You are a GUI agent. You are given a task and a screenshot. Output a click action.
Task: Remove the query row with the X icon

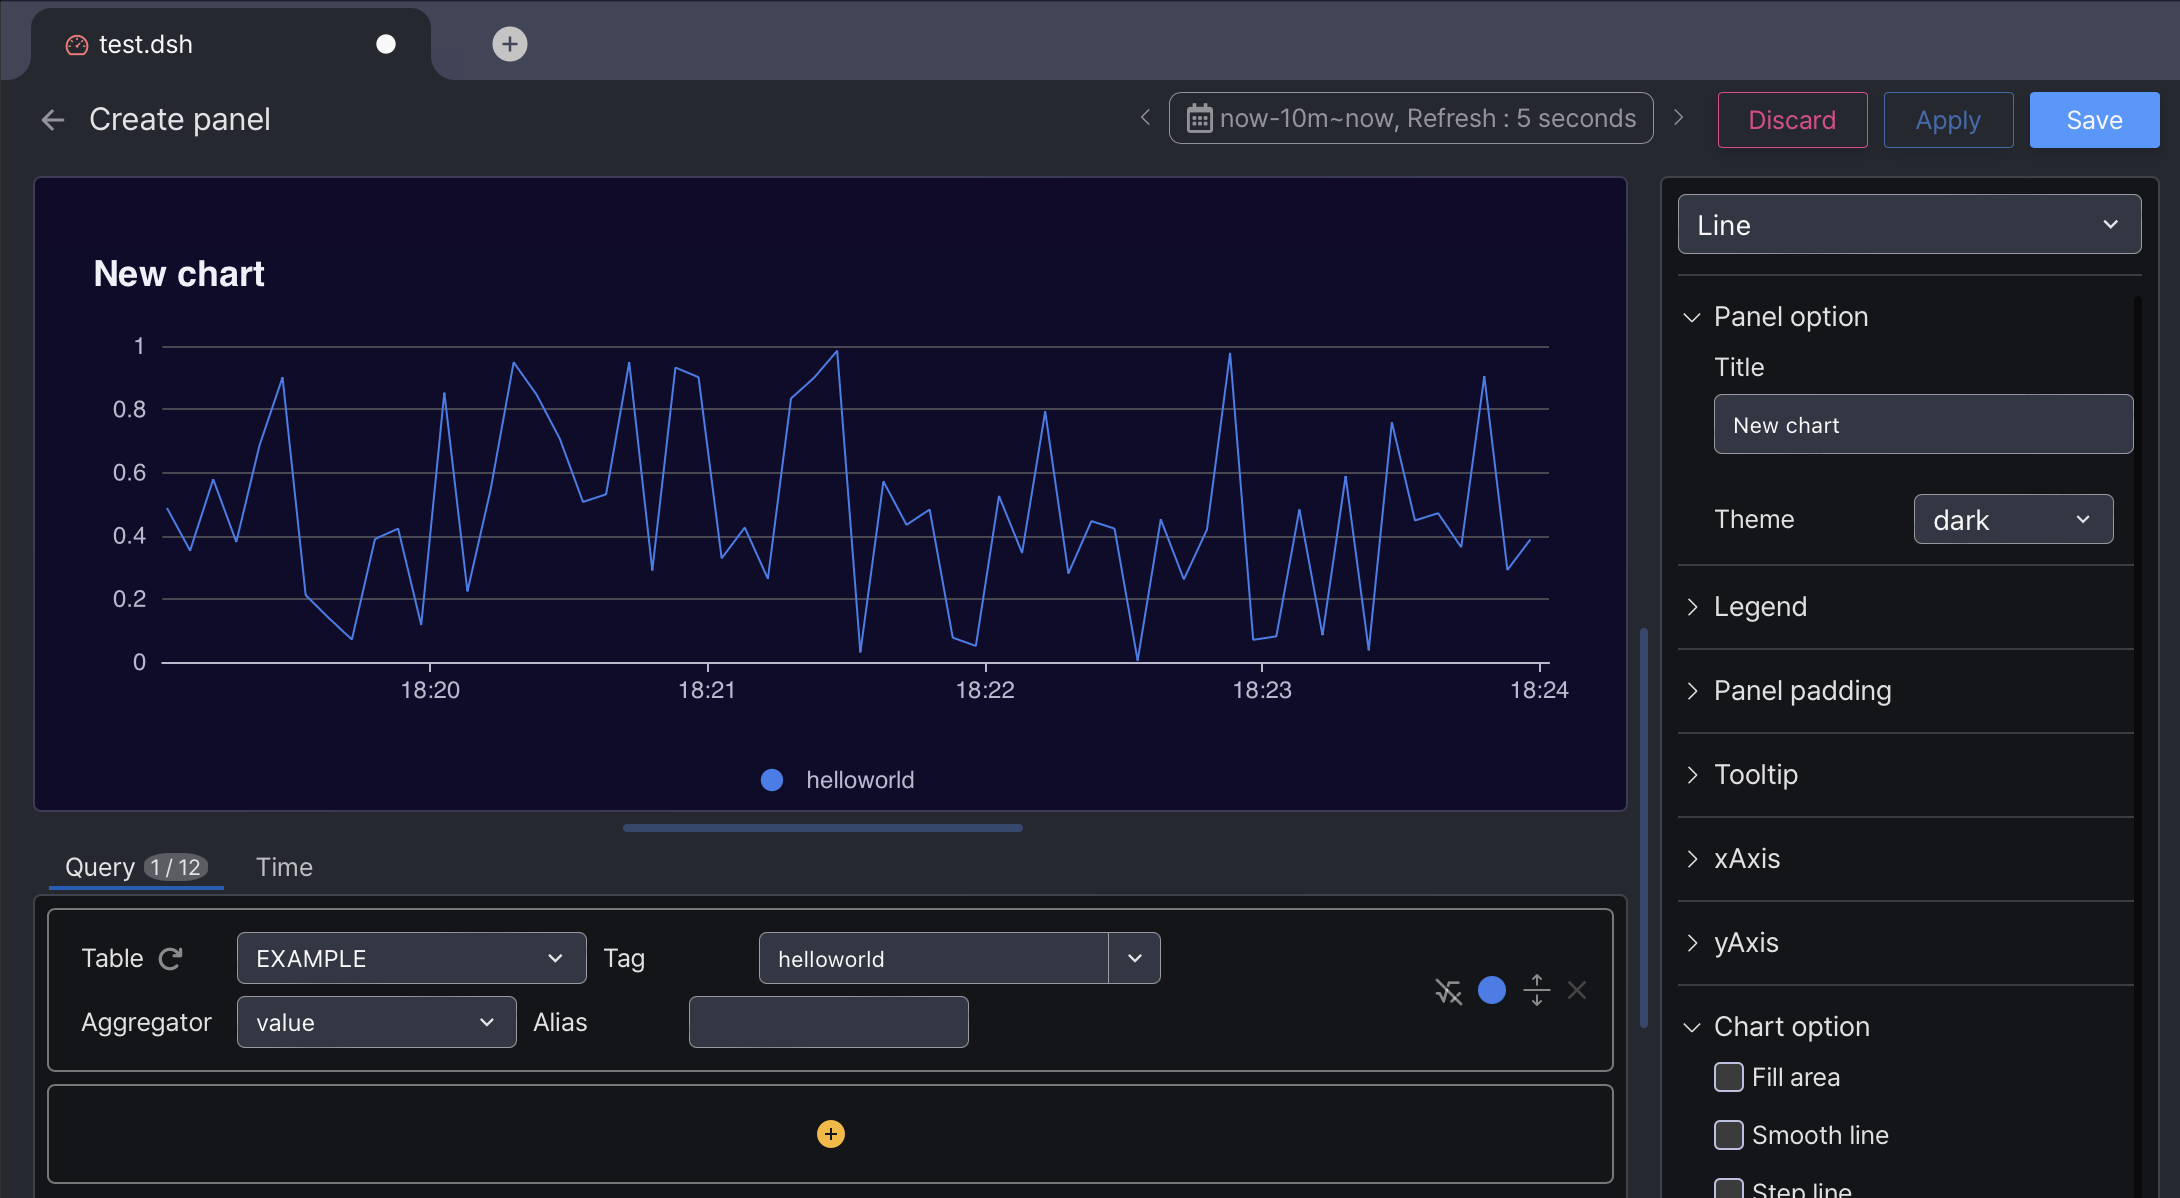[x=1577, y=991]
